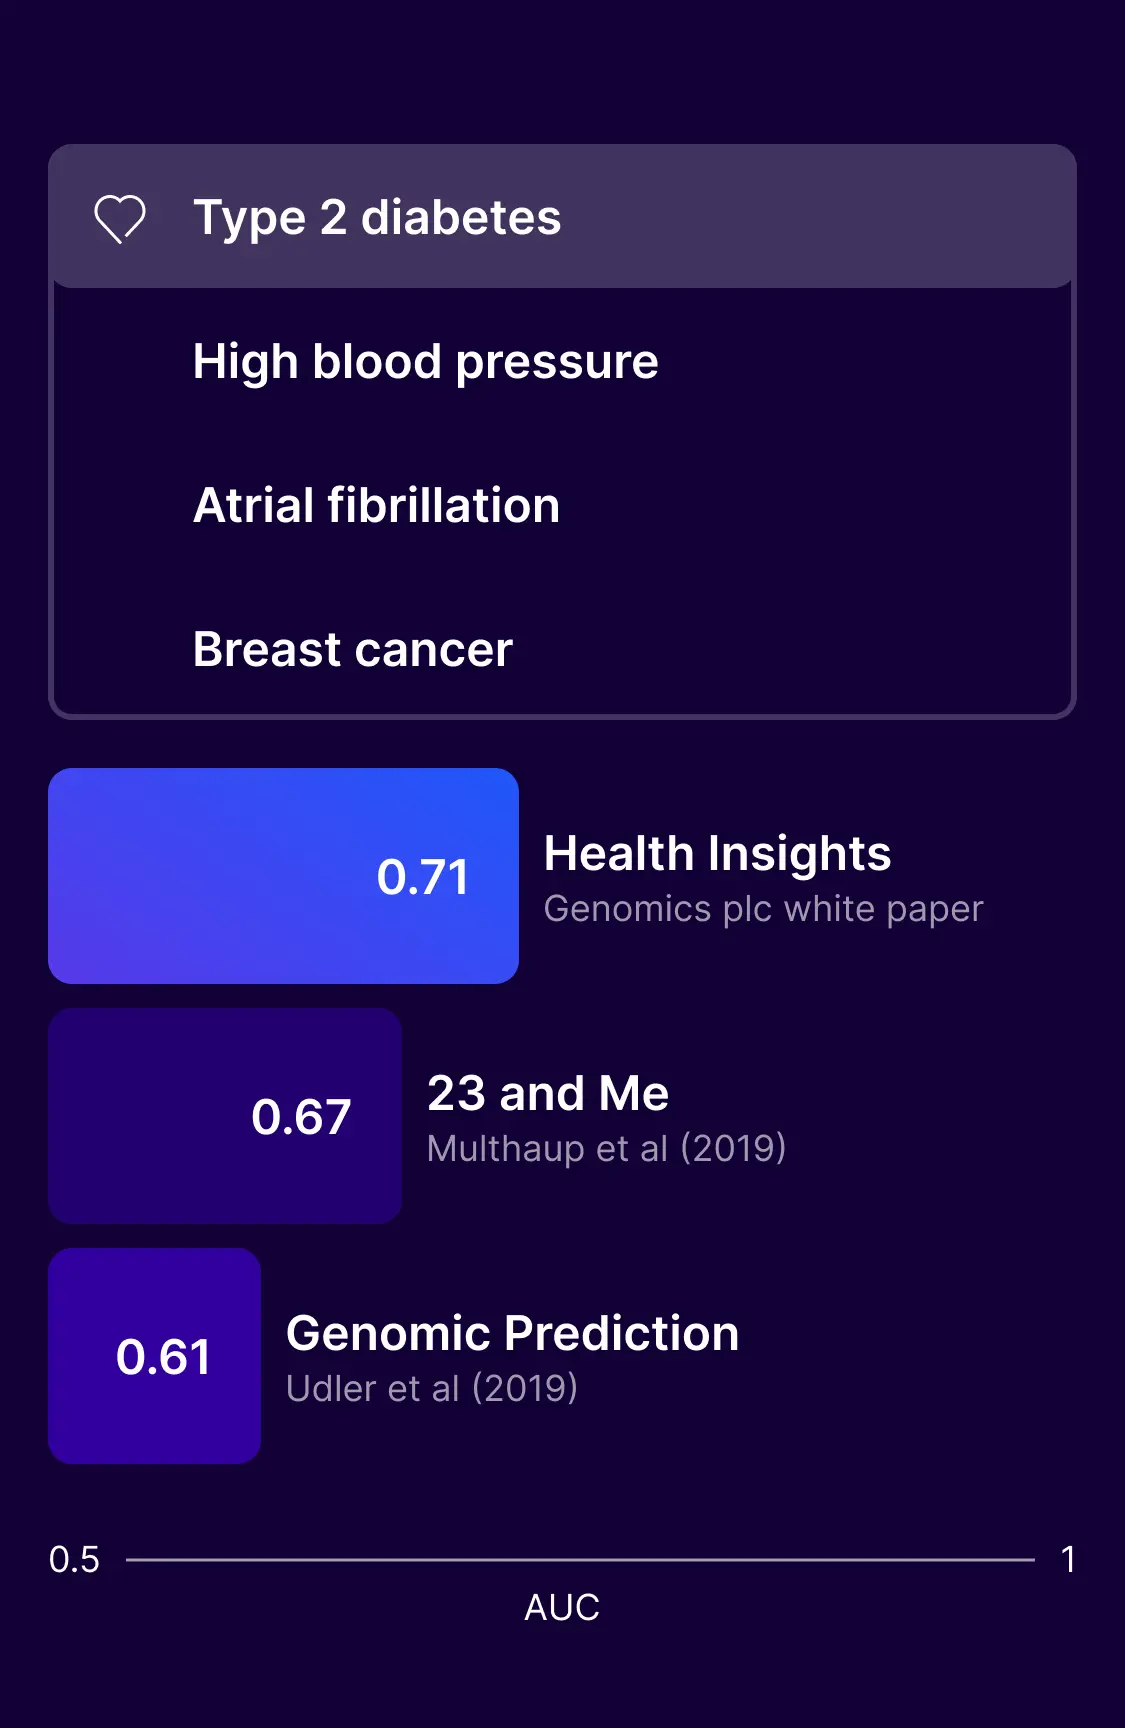Screen dimensions: 1125x1728
Task: Open the Genomics plc white paper reference
Action: 763,909
